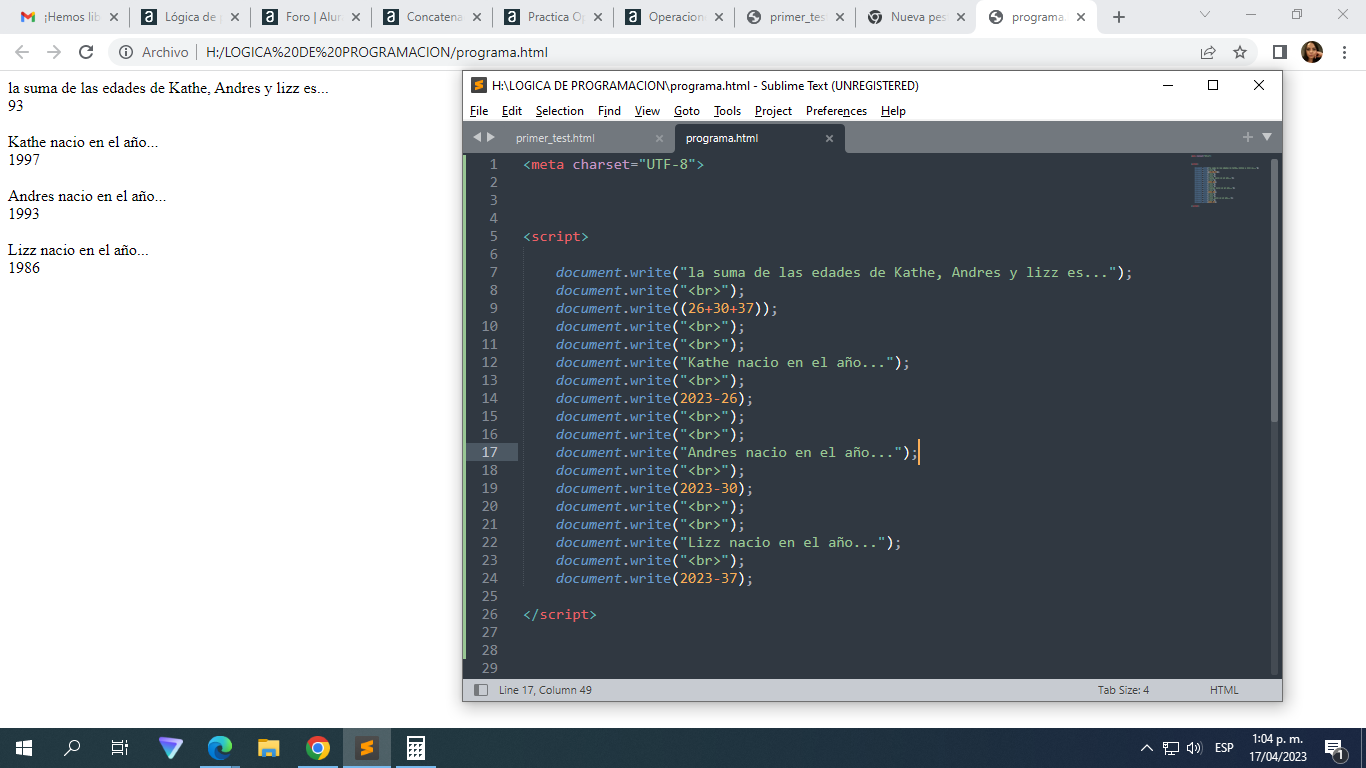
Task: Open the Find menu
Action: pos(609,111)
